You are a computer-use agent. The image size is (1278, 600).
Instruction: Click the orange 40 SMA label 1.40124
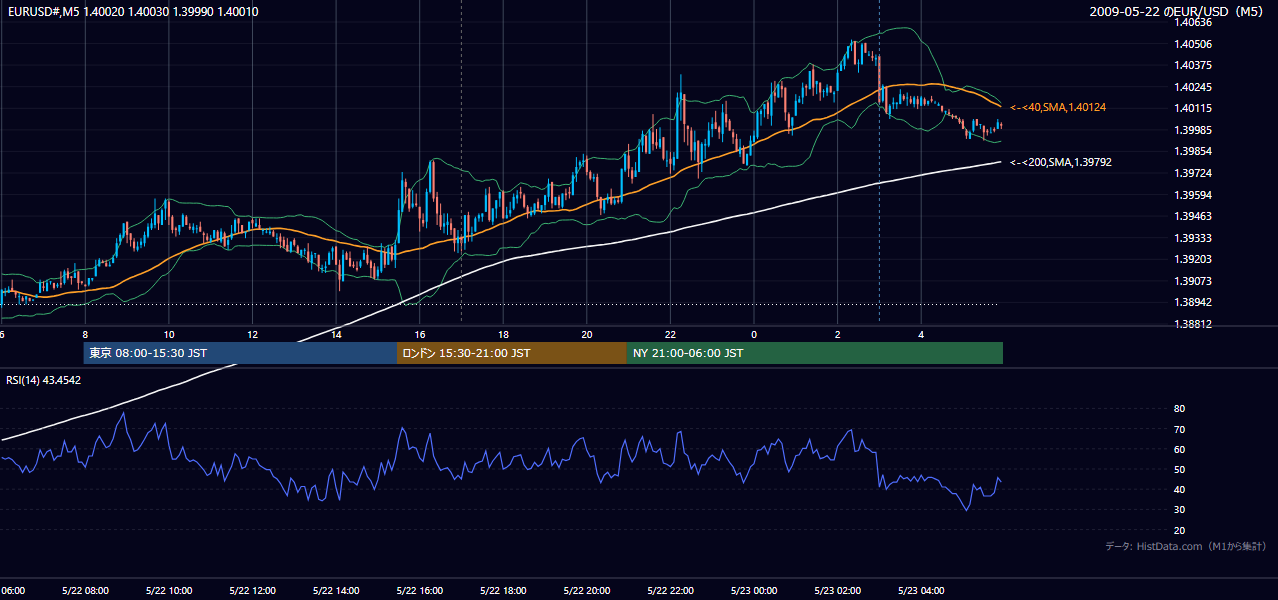1058,107
